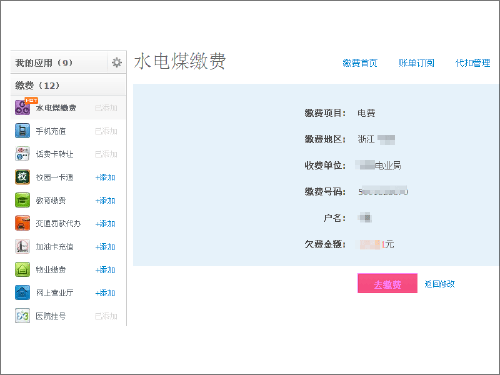Open the blue 网上营业厅 icon
Viewport: 500px width, 375px height.
point(22,292)
